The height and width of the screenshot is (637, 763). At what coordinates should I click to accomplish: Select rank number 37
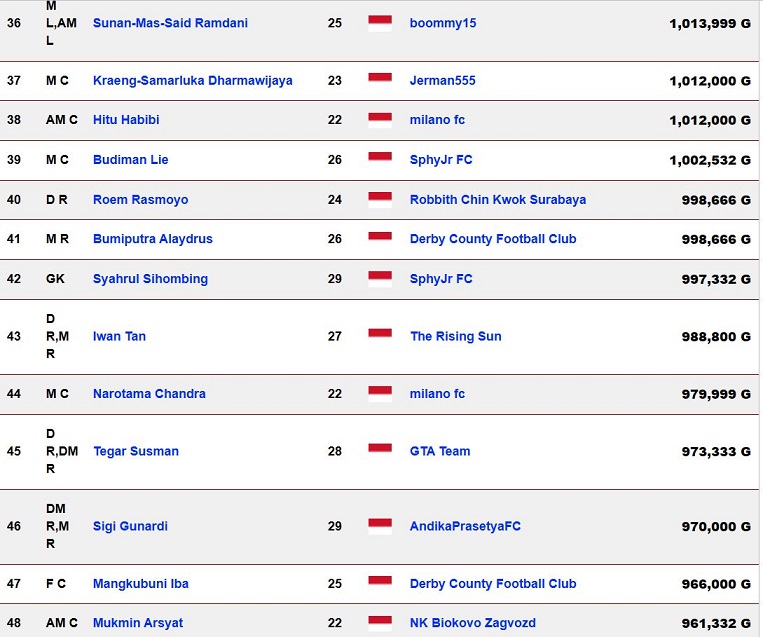(x=14, y=80)
